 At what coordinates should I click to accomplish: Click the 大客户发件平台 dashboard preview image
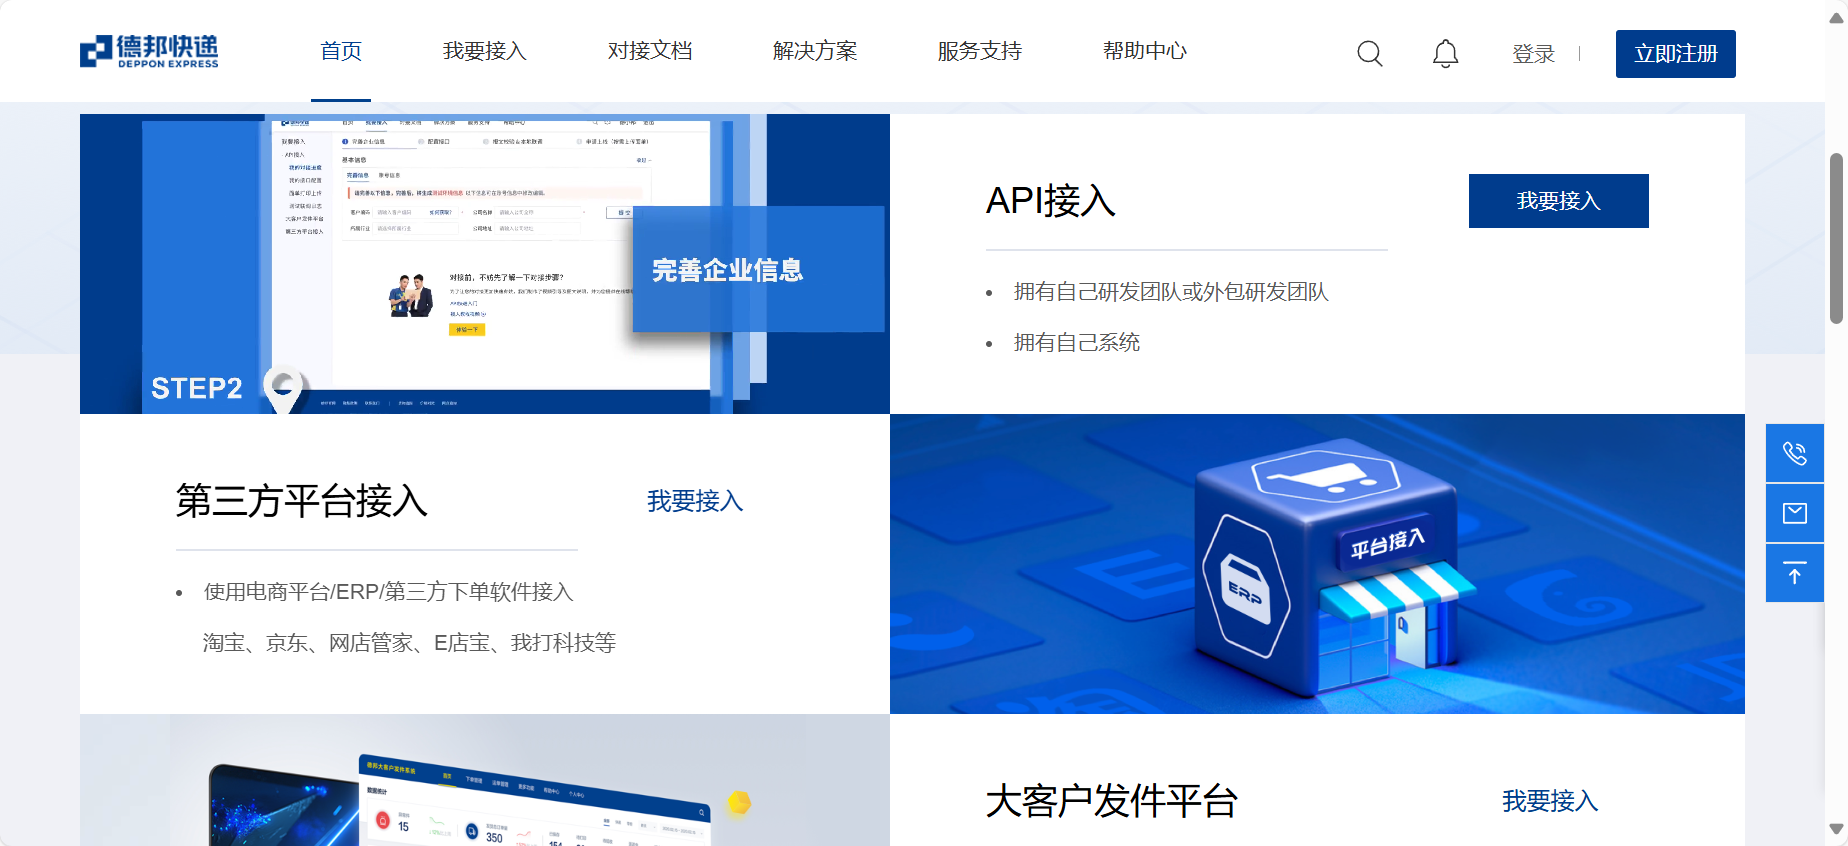(485, 780)
